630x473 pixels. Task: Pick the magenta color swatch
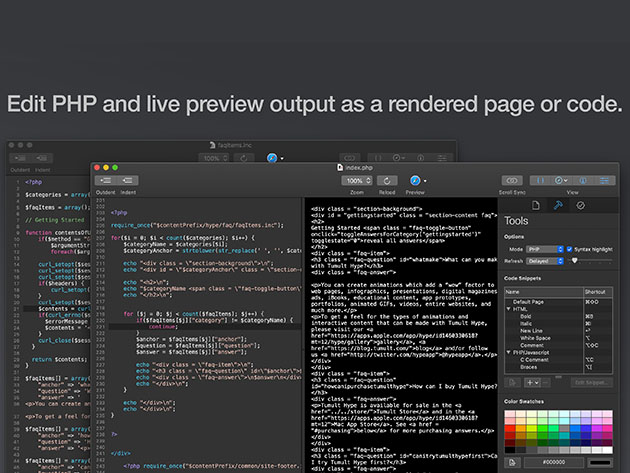[597, 429]
